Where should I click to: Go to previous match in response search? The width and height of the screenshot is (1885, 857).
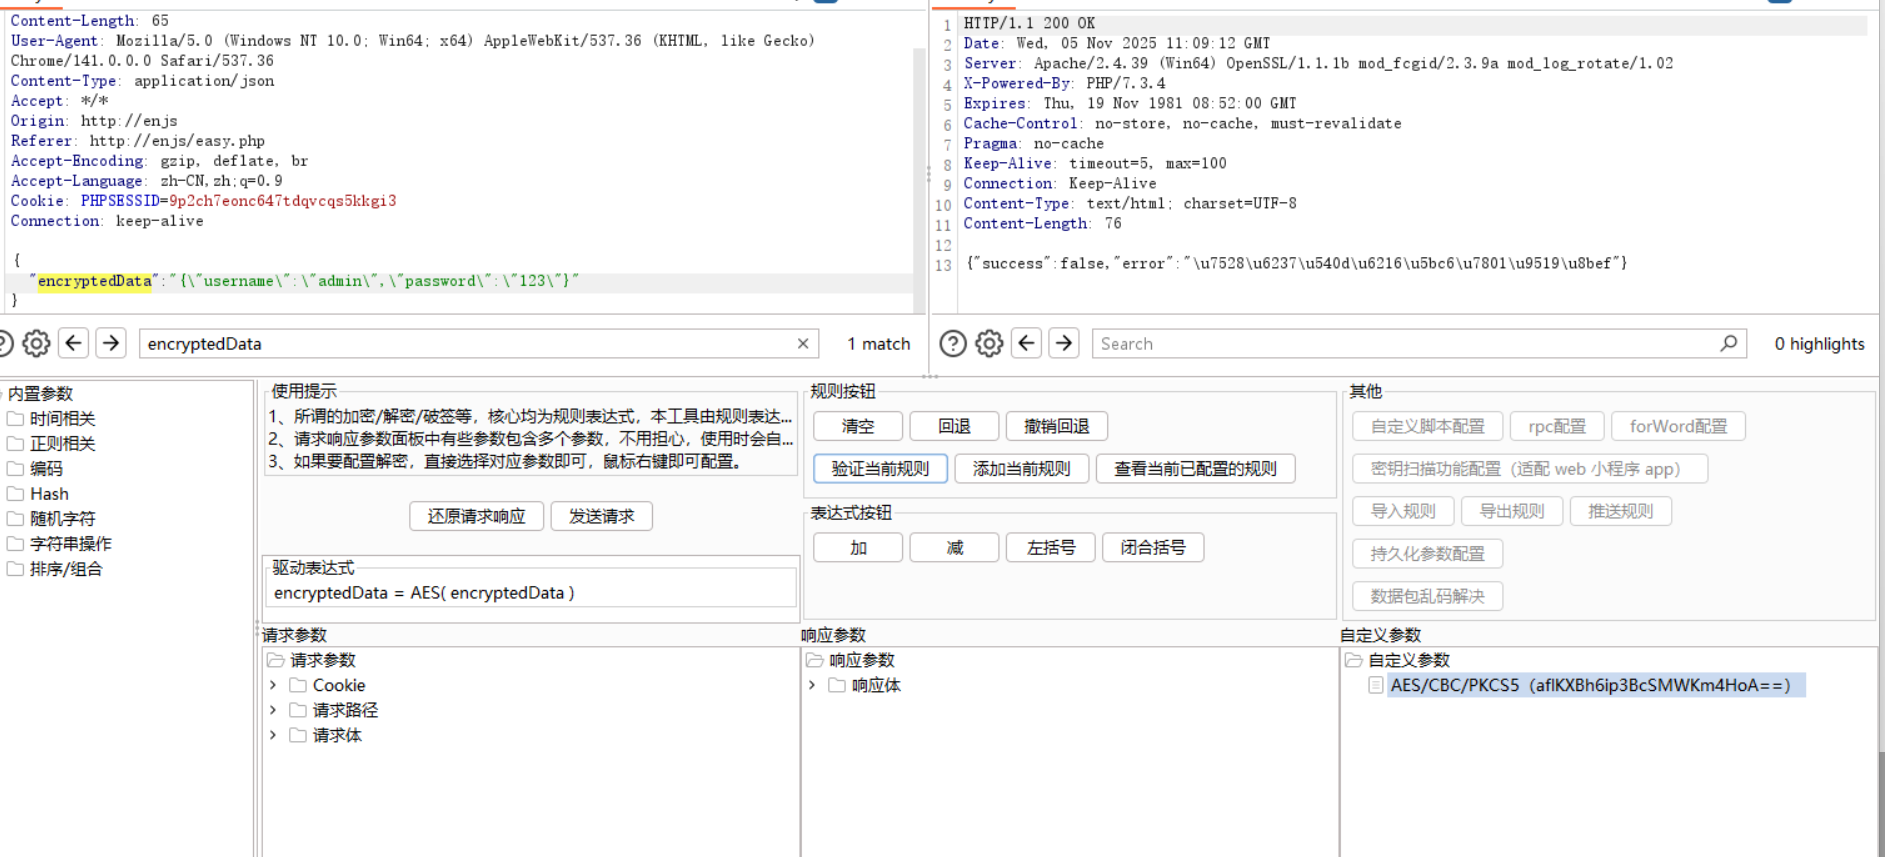click(1027, 343)
